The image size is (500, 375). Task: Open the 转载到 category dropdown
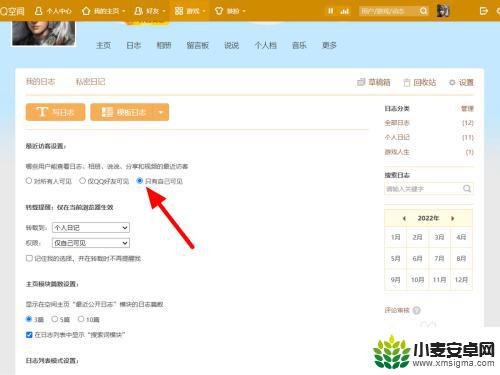[x=91, y=228]
